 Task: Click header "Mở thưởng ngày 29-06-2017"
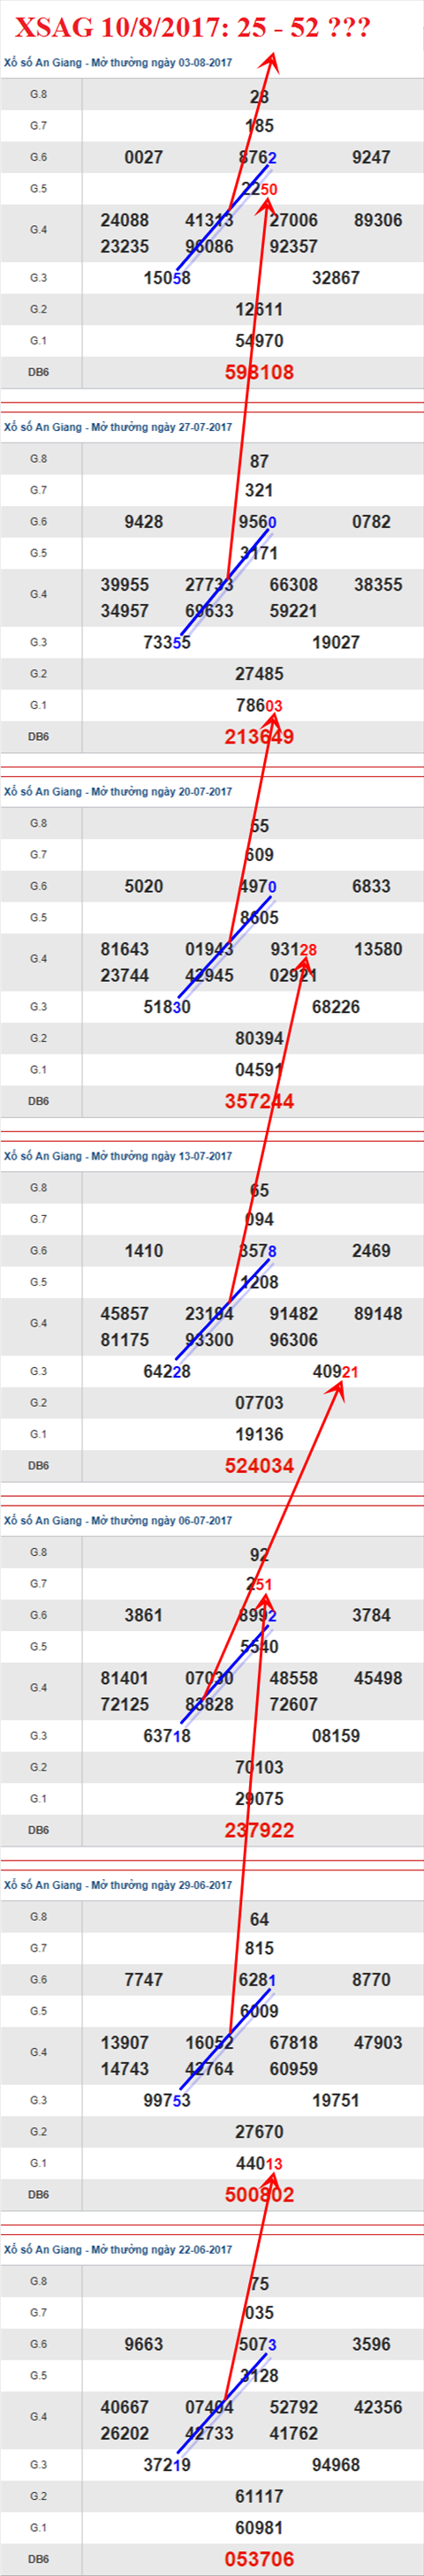point(161,1885)
